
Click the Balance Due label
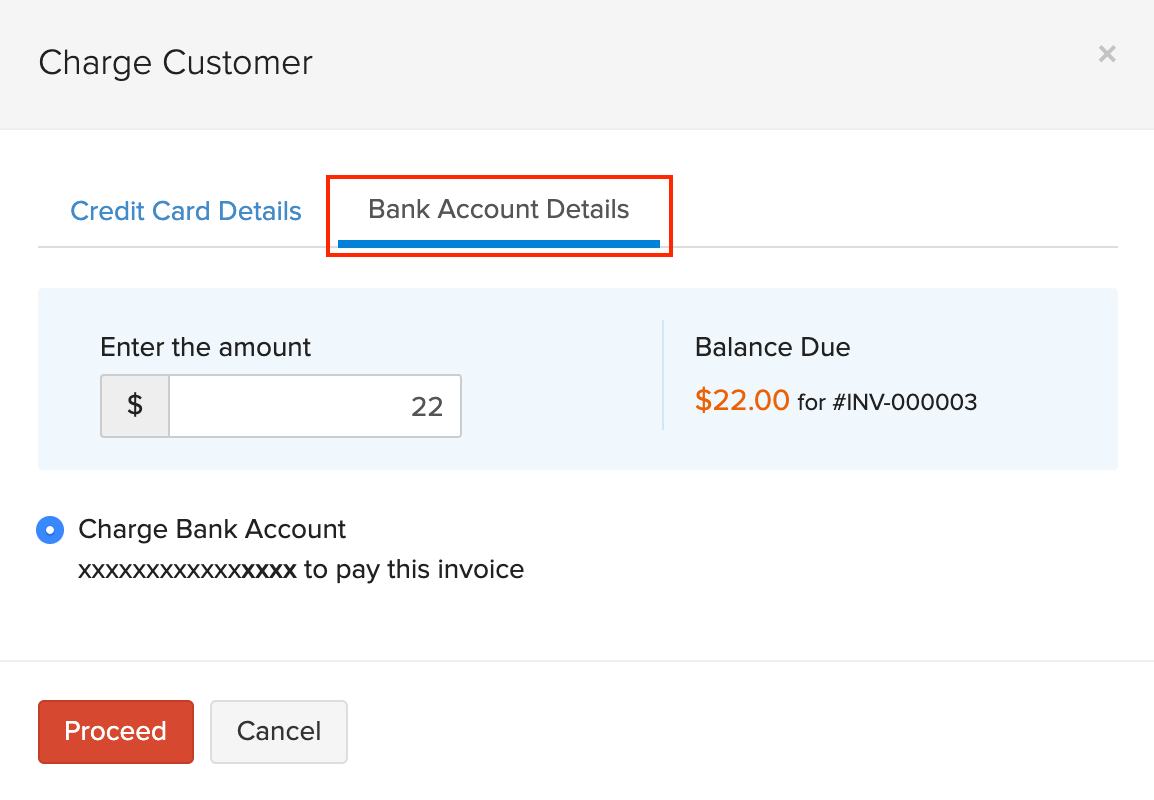click(772, 347)
